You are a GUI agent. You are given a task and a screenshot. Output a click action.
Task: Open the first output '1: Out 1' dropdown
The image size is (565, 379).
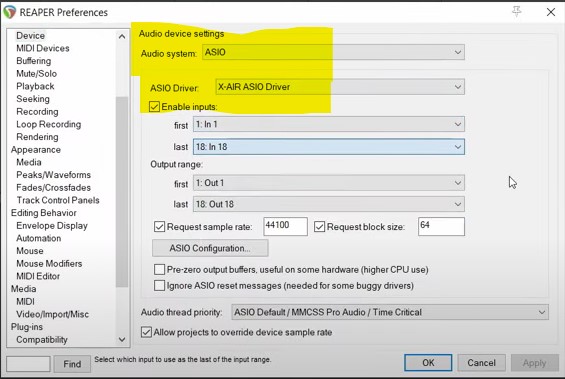(329, 183)
